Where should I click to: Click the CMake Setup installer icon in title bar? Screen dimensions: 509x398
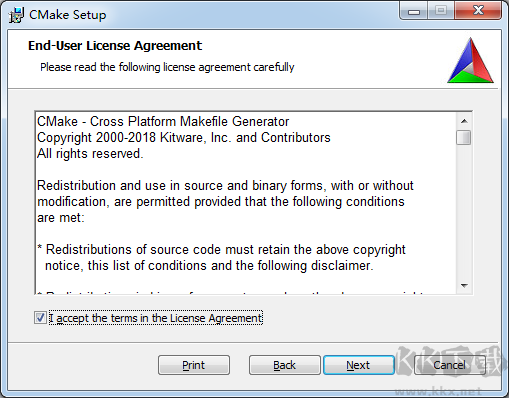point(16,15)
